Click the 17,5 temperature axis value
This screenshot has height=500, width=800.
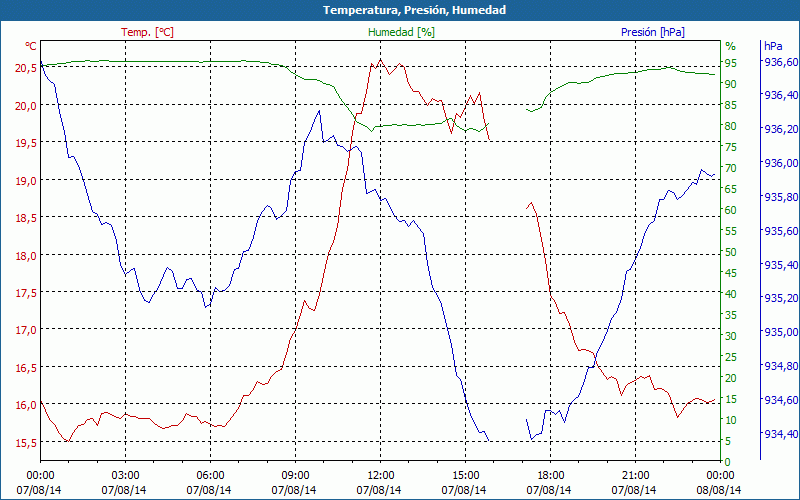pos(26,293)
